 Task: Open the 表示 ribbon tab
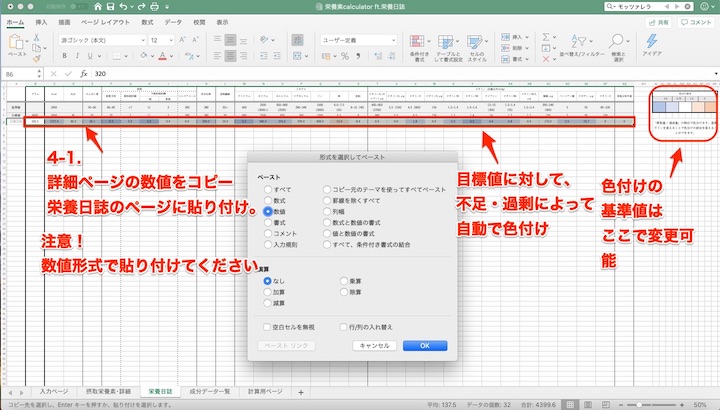[223, 22]
